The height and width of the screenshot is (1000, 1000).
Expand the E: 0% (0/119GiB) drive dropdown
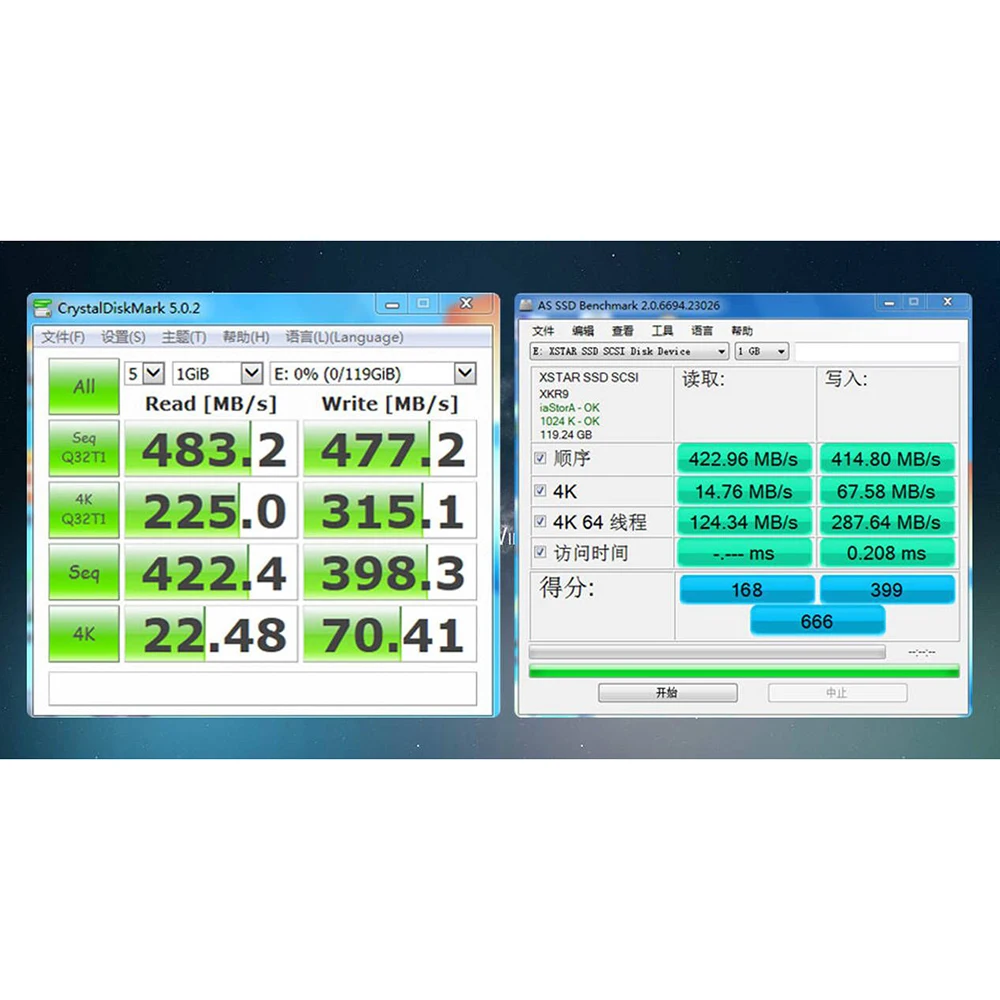coord(464,373)
